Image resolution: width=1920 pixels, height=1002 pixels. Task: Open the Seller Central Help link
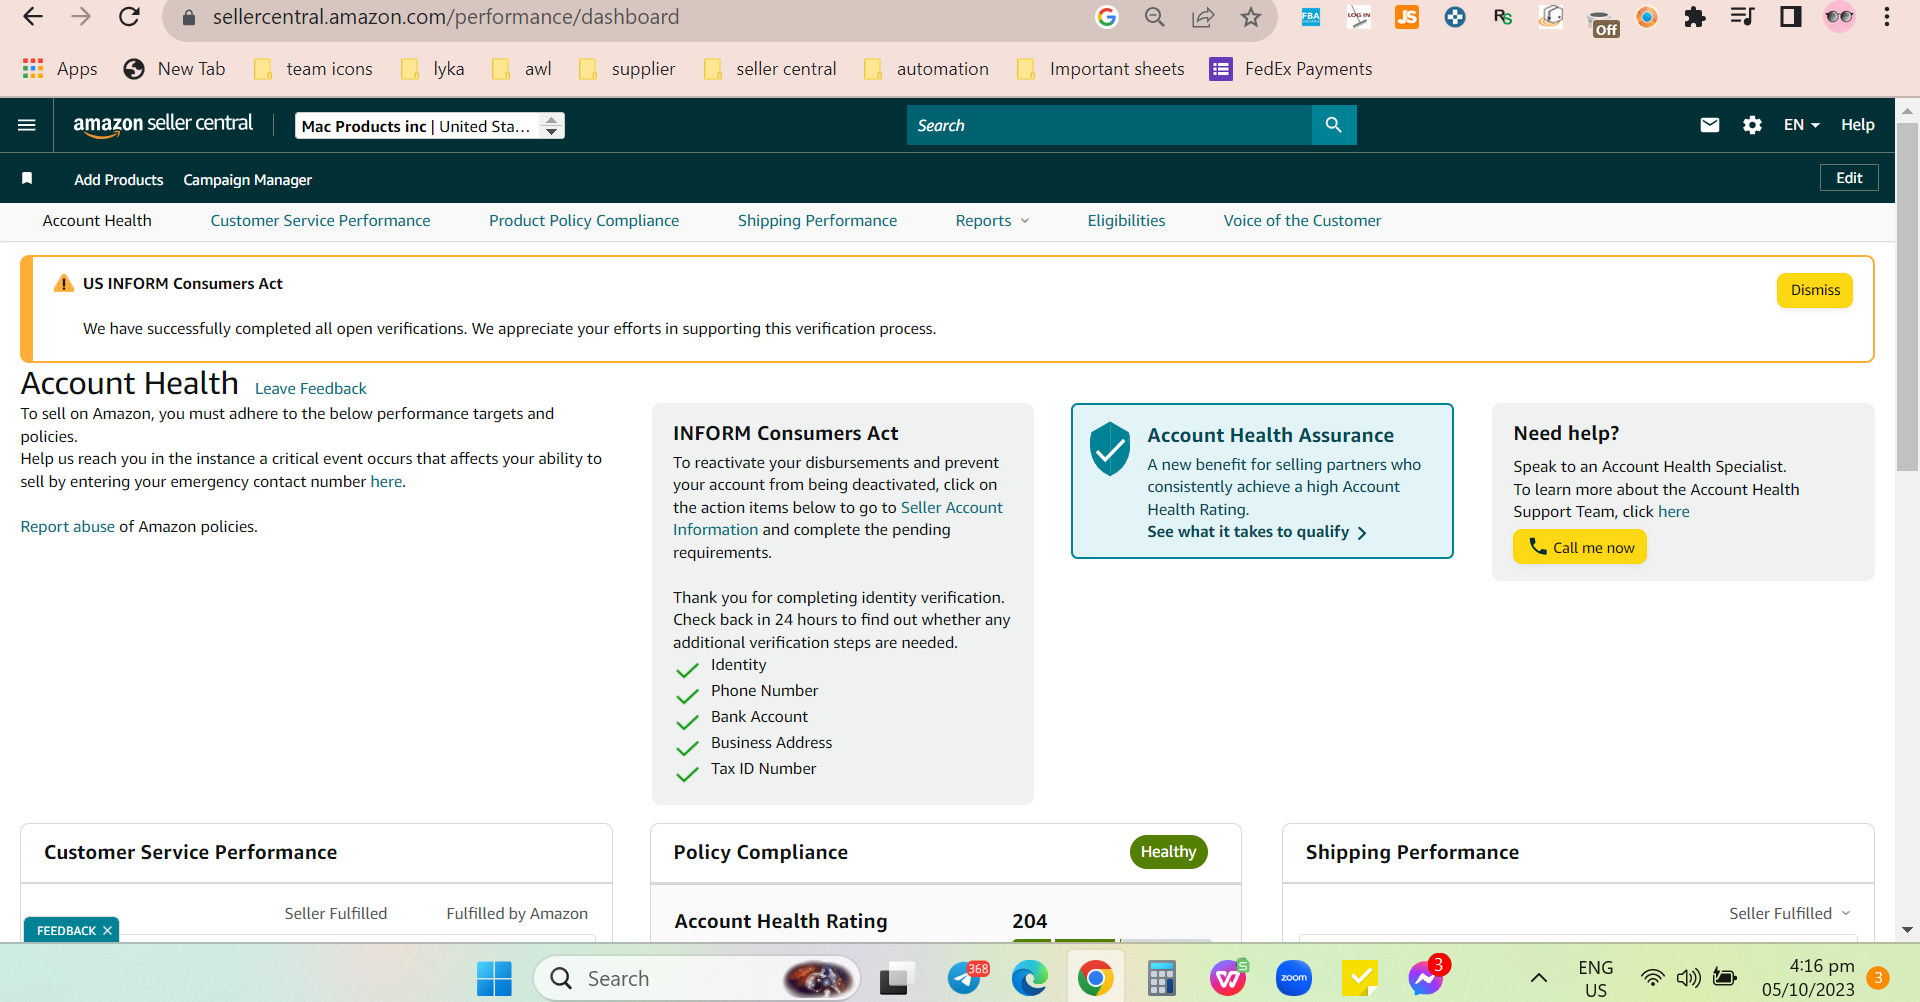1858,125
